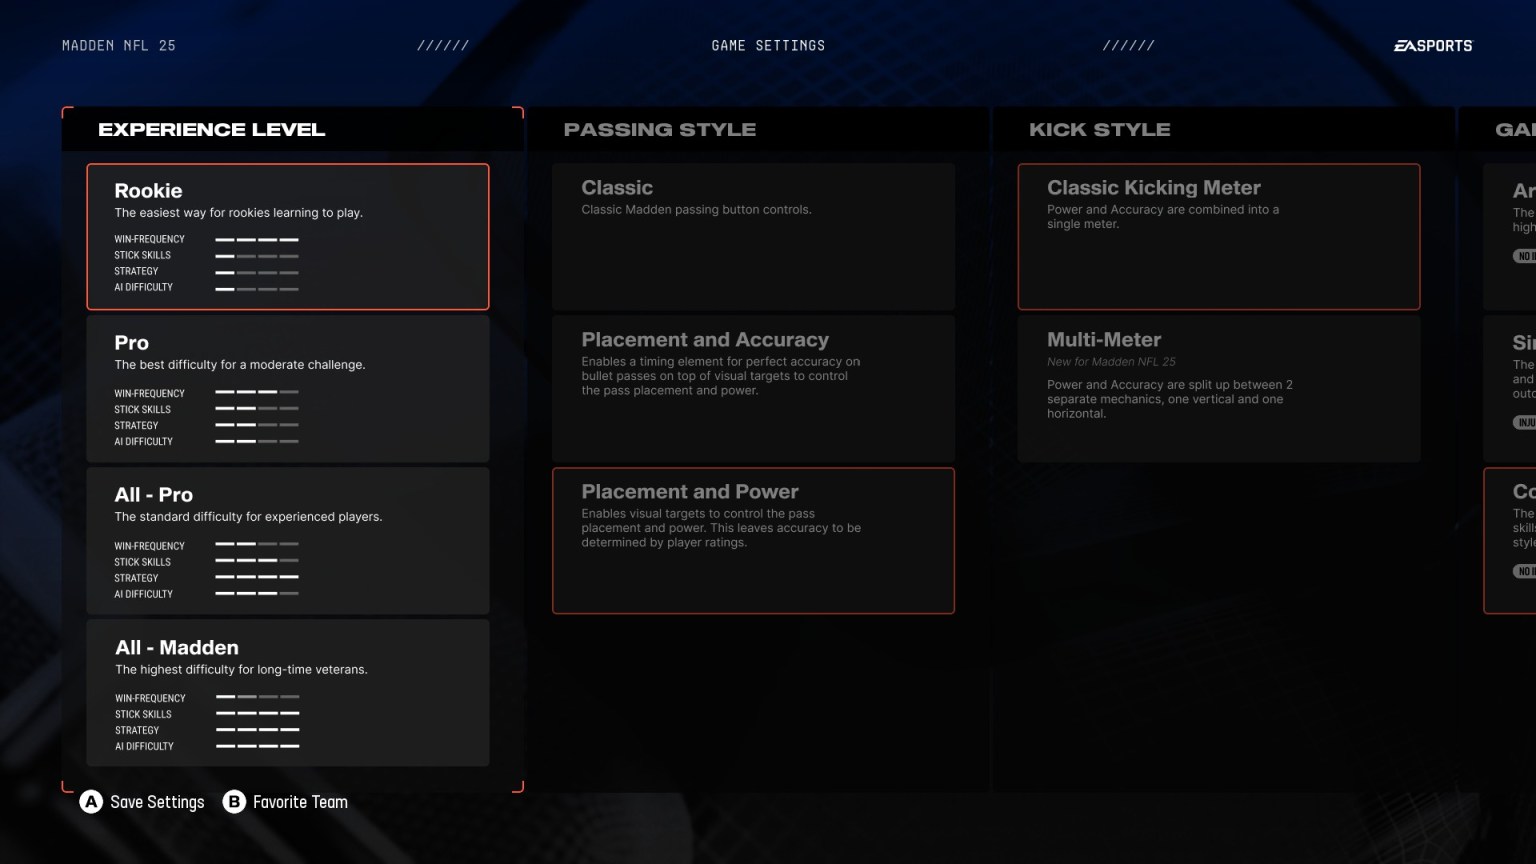
Task: Select the All - Madden difficulty card
Action: pos(288,693)
